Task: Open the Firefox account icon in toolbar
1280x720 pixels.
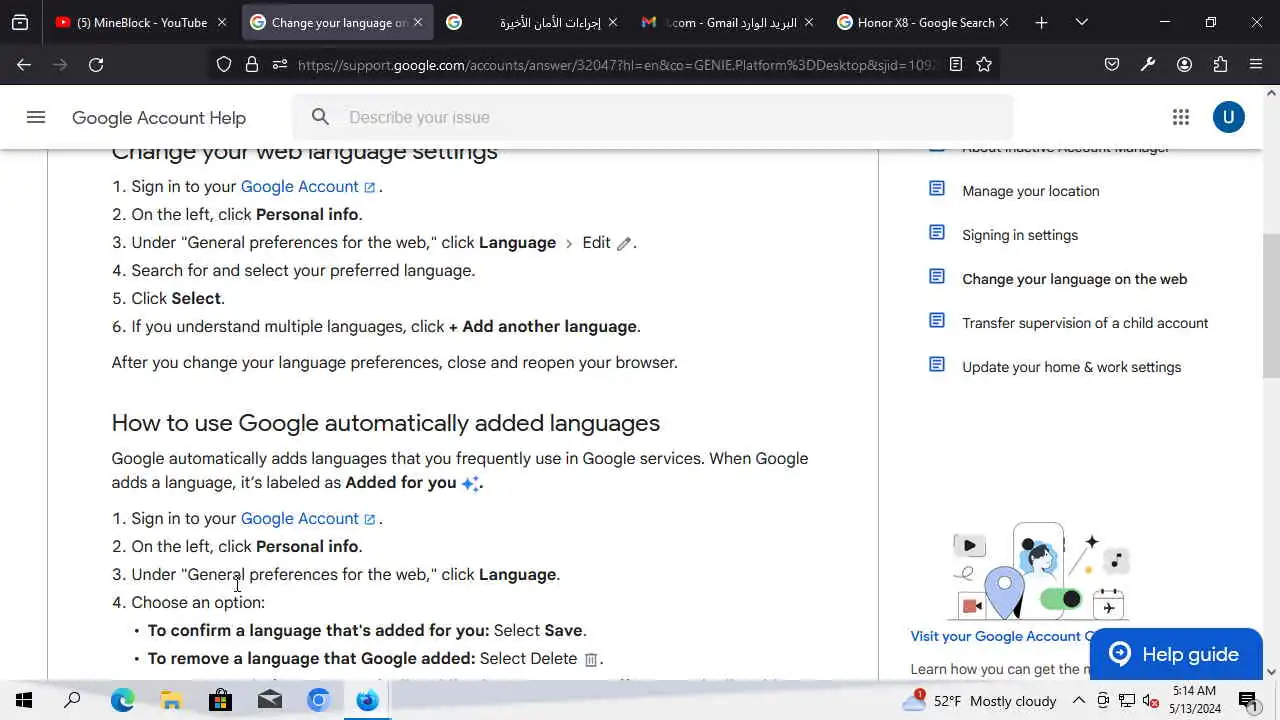Action: [x=1184, y=64]
